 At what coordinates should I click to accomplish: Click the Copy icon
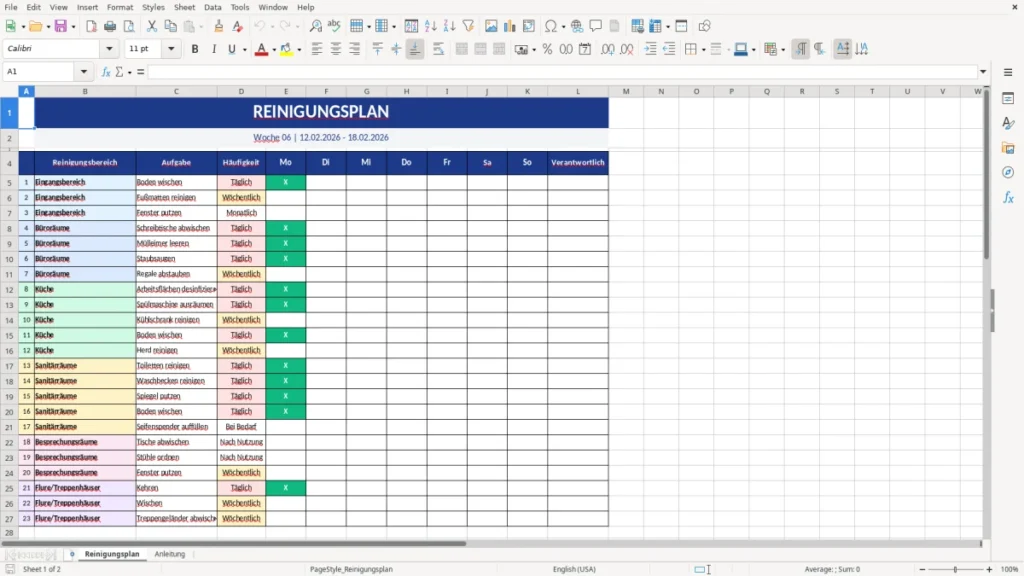click(170, 26)
